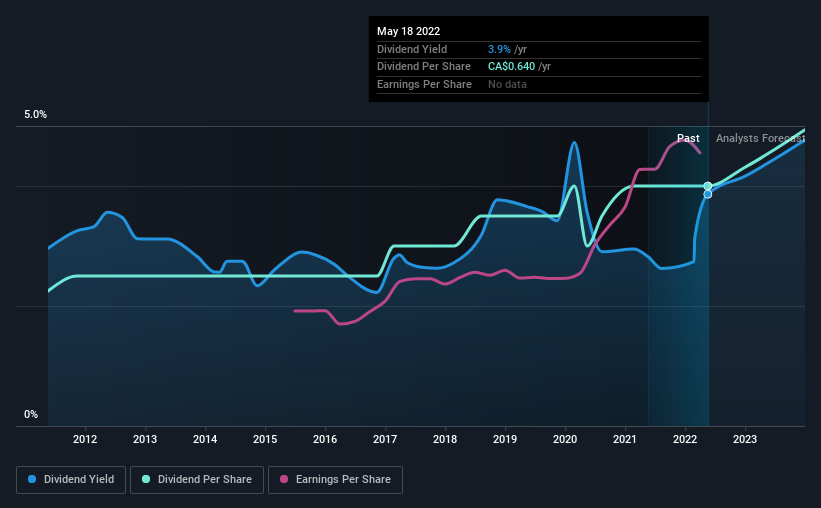Click the 2022 x-axis label

[685, 439]
